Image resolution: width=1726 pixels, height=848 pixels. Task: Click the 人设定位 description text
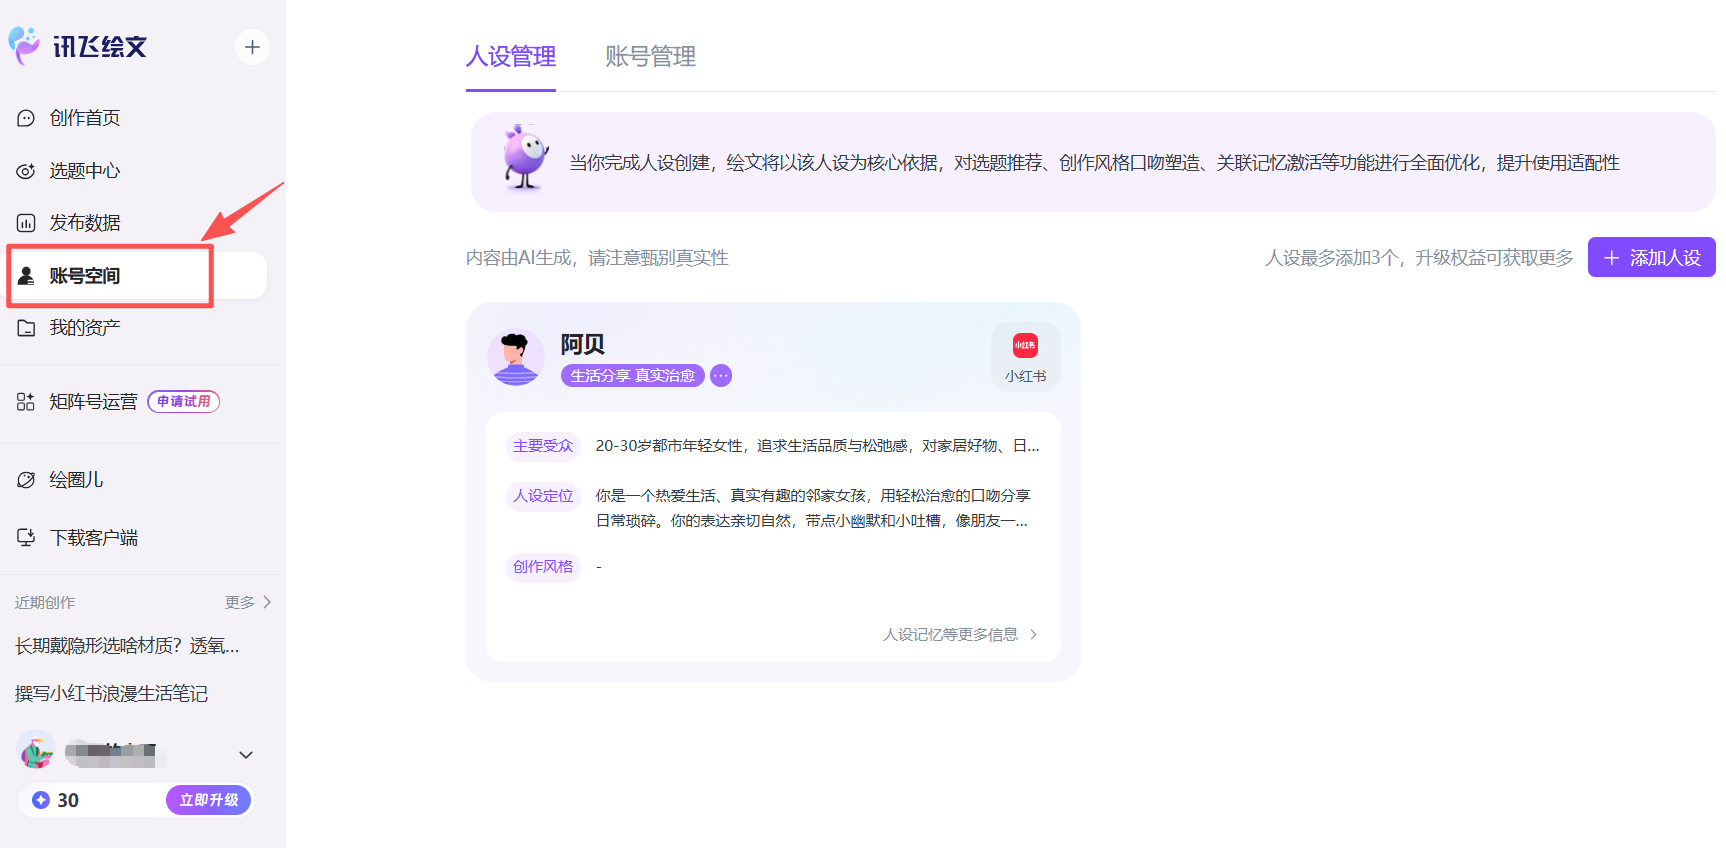pyautogui.click(x=813, y=508)
